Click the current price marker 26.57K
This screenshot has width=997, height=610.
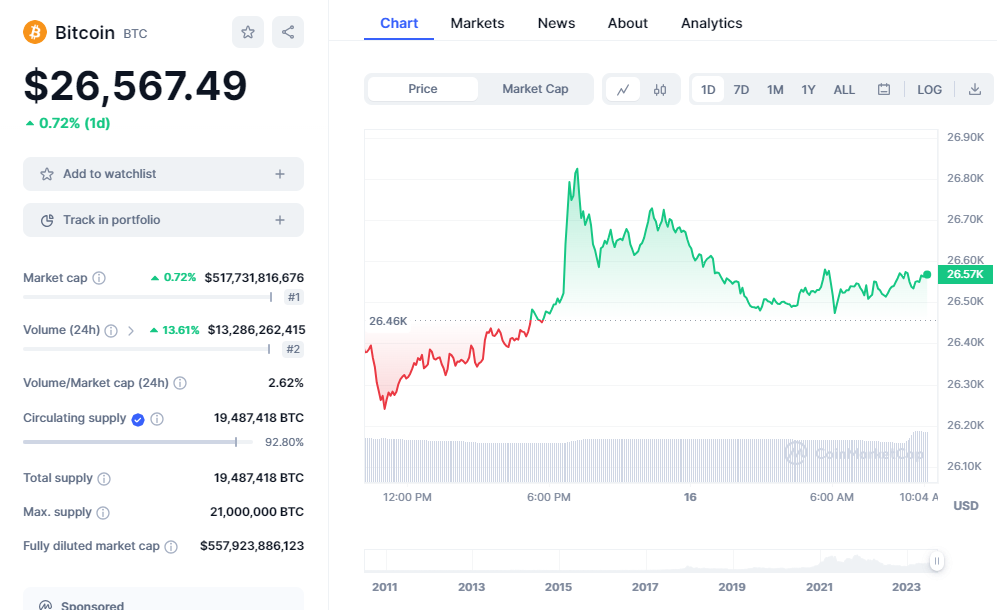[x=965, y=274]
